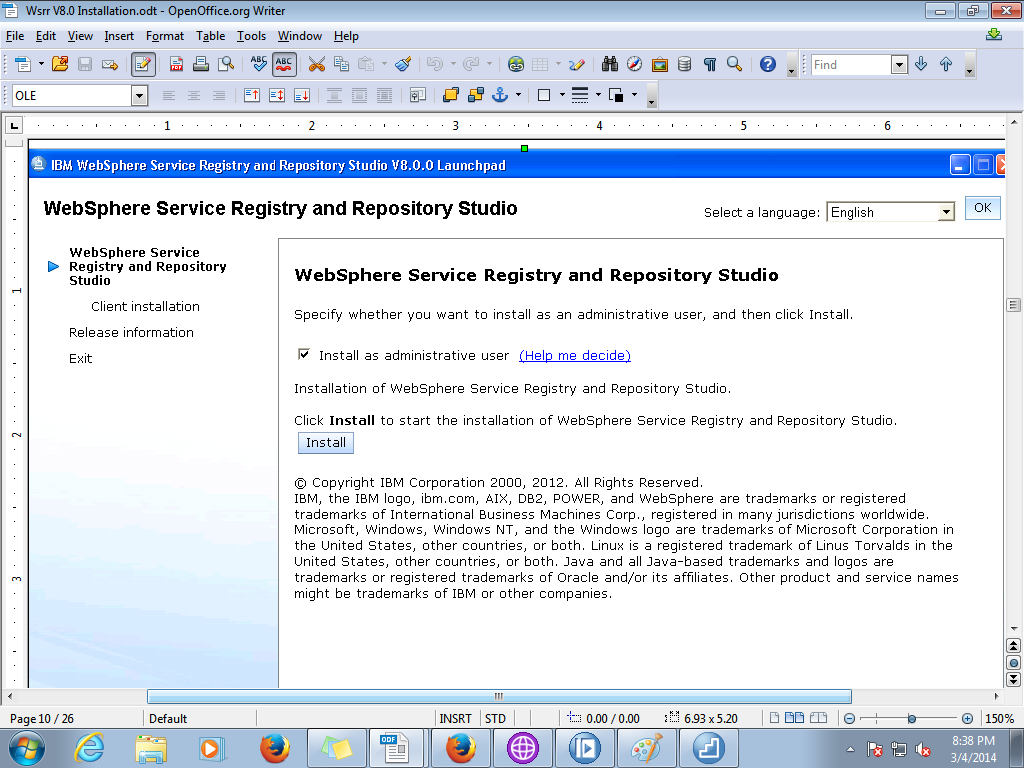Click Find Previous up arrow
Viewport: 1024px width, 768px height.
point(946,64)
